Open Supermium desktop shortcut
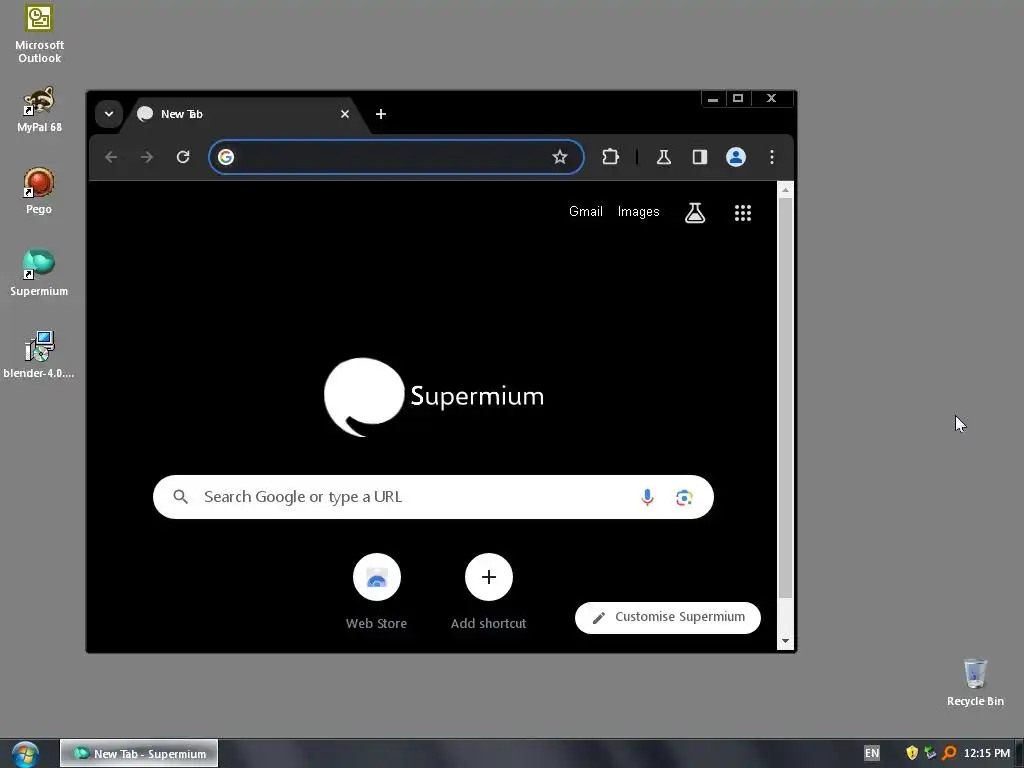Screen dimensions: 1024x768 click(x=39, y=273)
